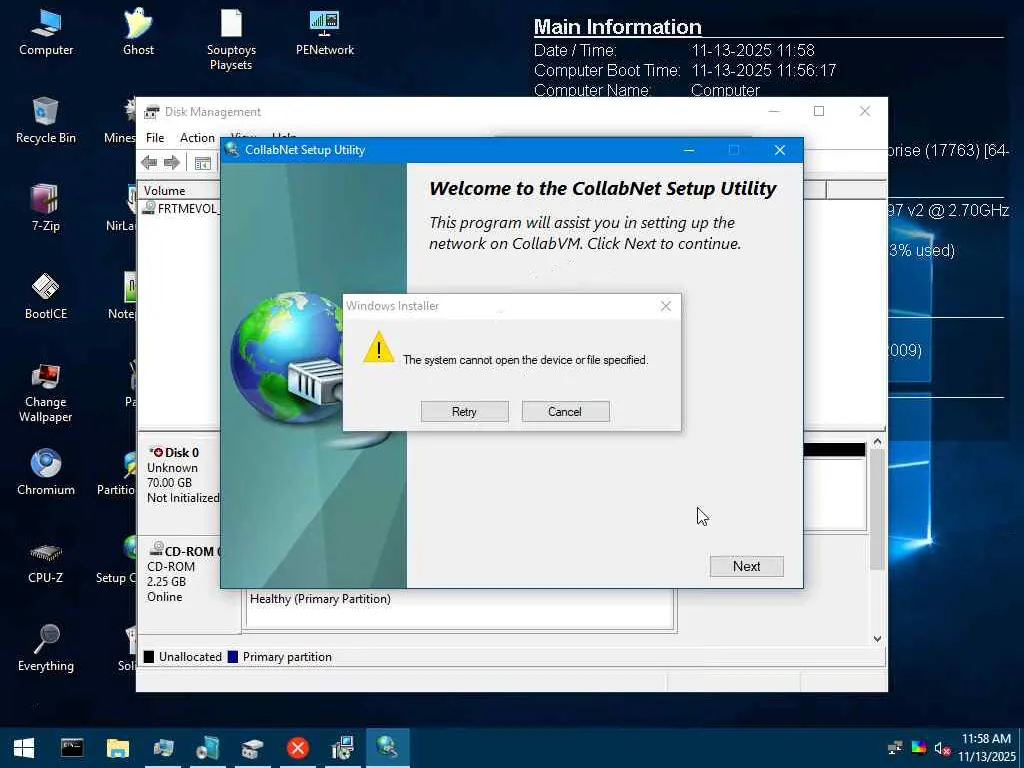
Task: Select the FRTMEVOL volume row
Action: (x=182, y=208)
